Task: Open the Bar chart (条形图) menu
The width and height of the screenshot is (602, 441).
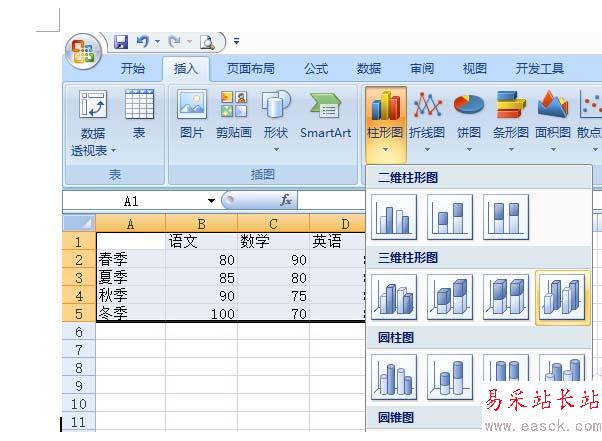Action: tap(511, 123)
